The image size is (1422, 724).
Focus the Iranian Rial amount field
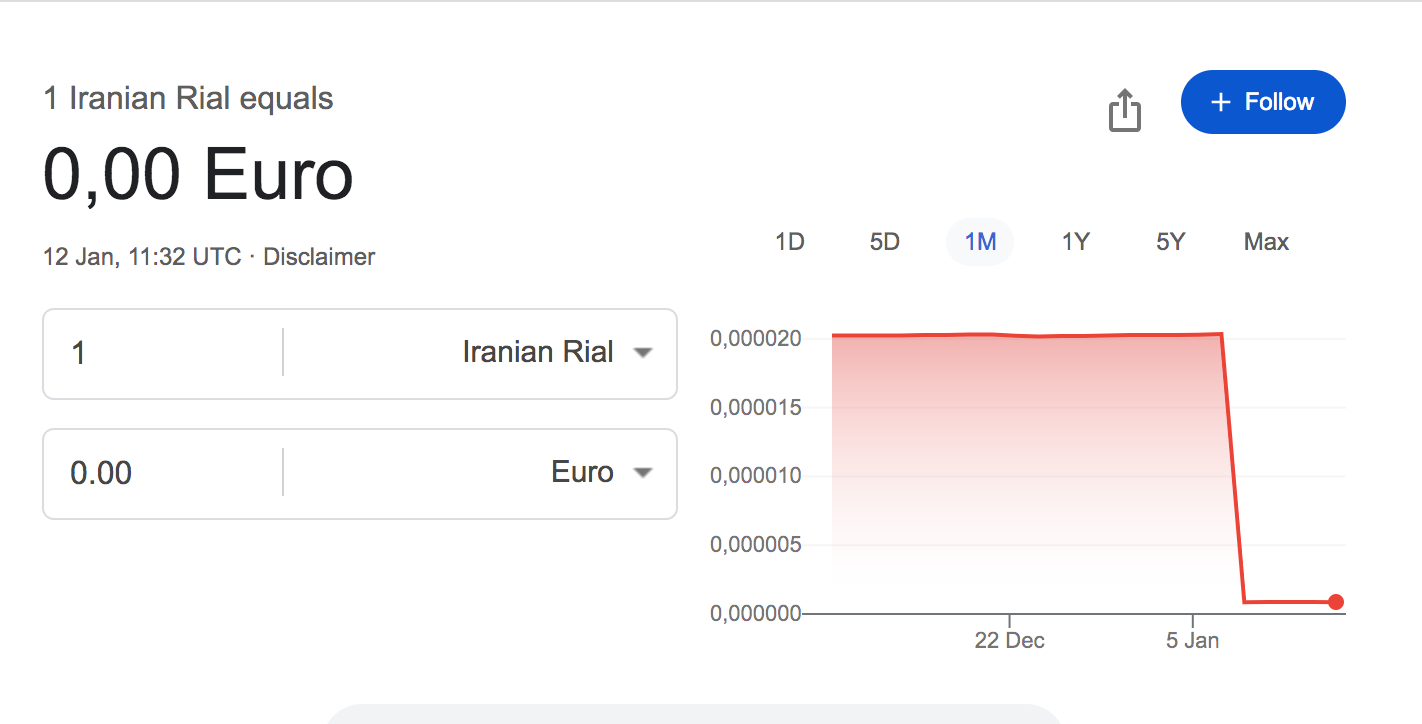160,353
